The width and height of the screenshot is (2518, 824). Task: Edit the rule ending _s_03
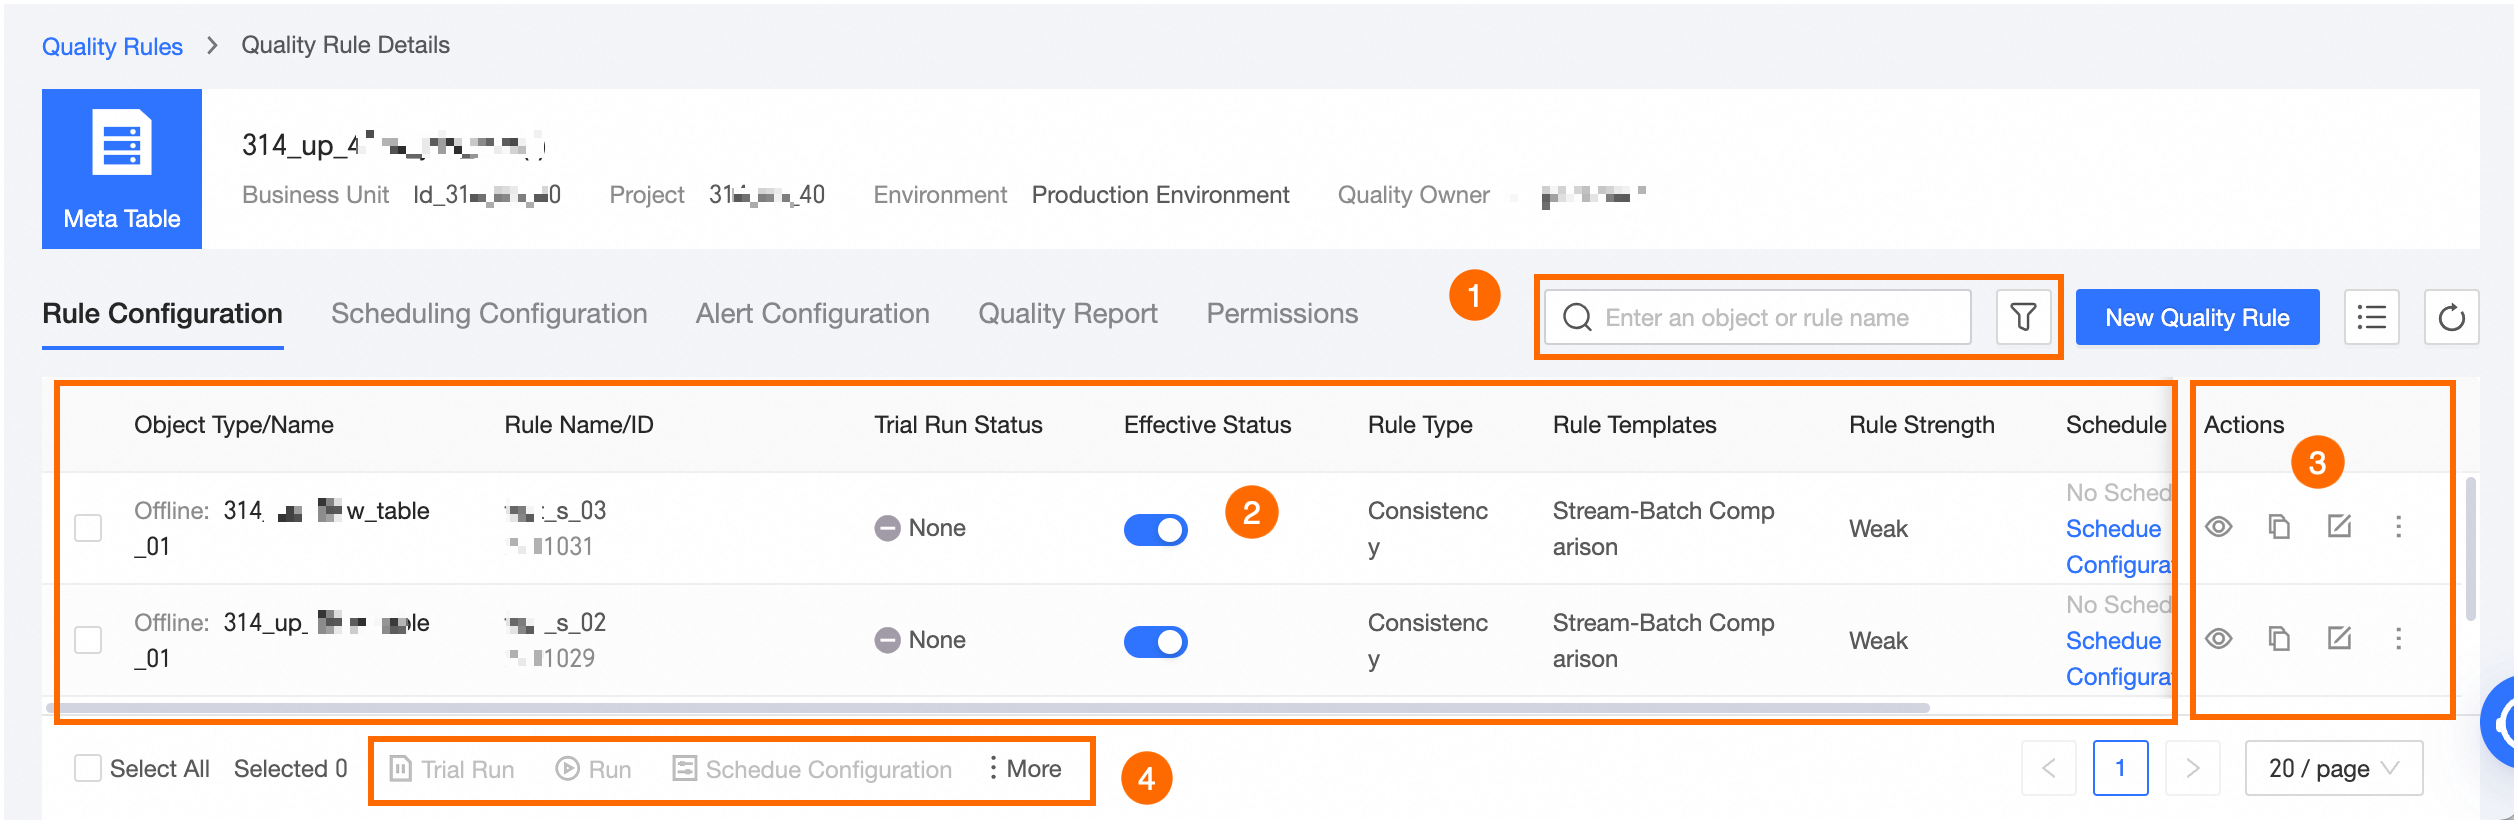[2339, 527]
